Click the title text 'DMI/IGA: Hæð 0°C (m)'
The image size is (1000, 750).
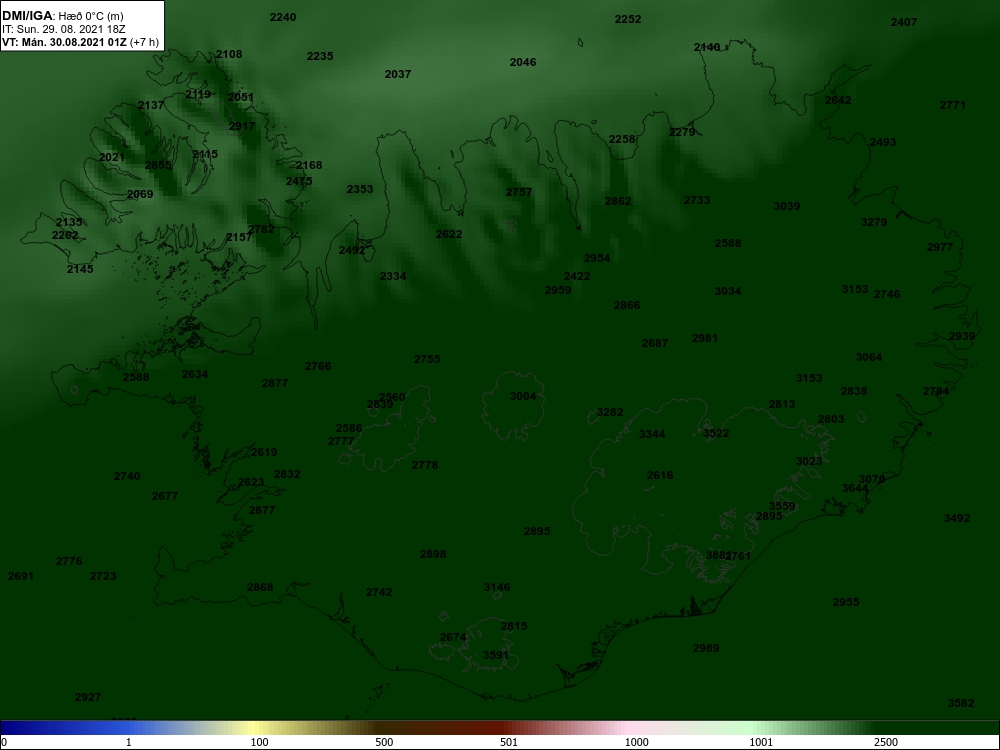[x=62, y=16]
